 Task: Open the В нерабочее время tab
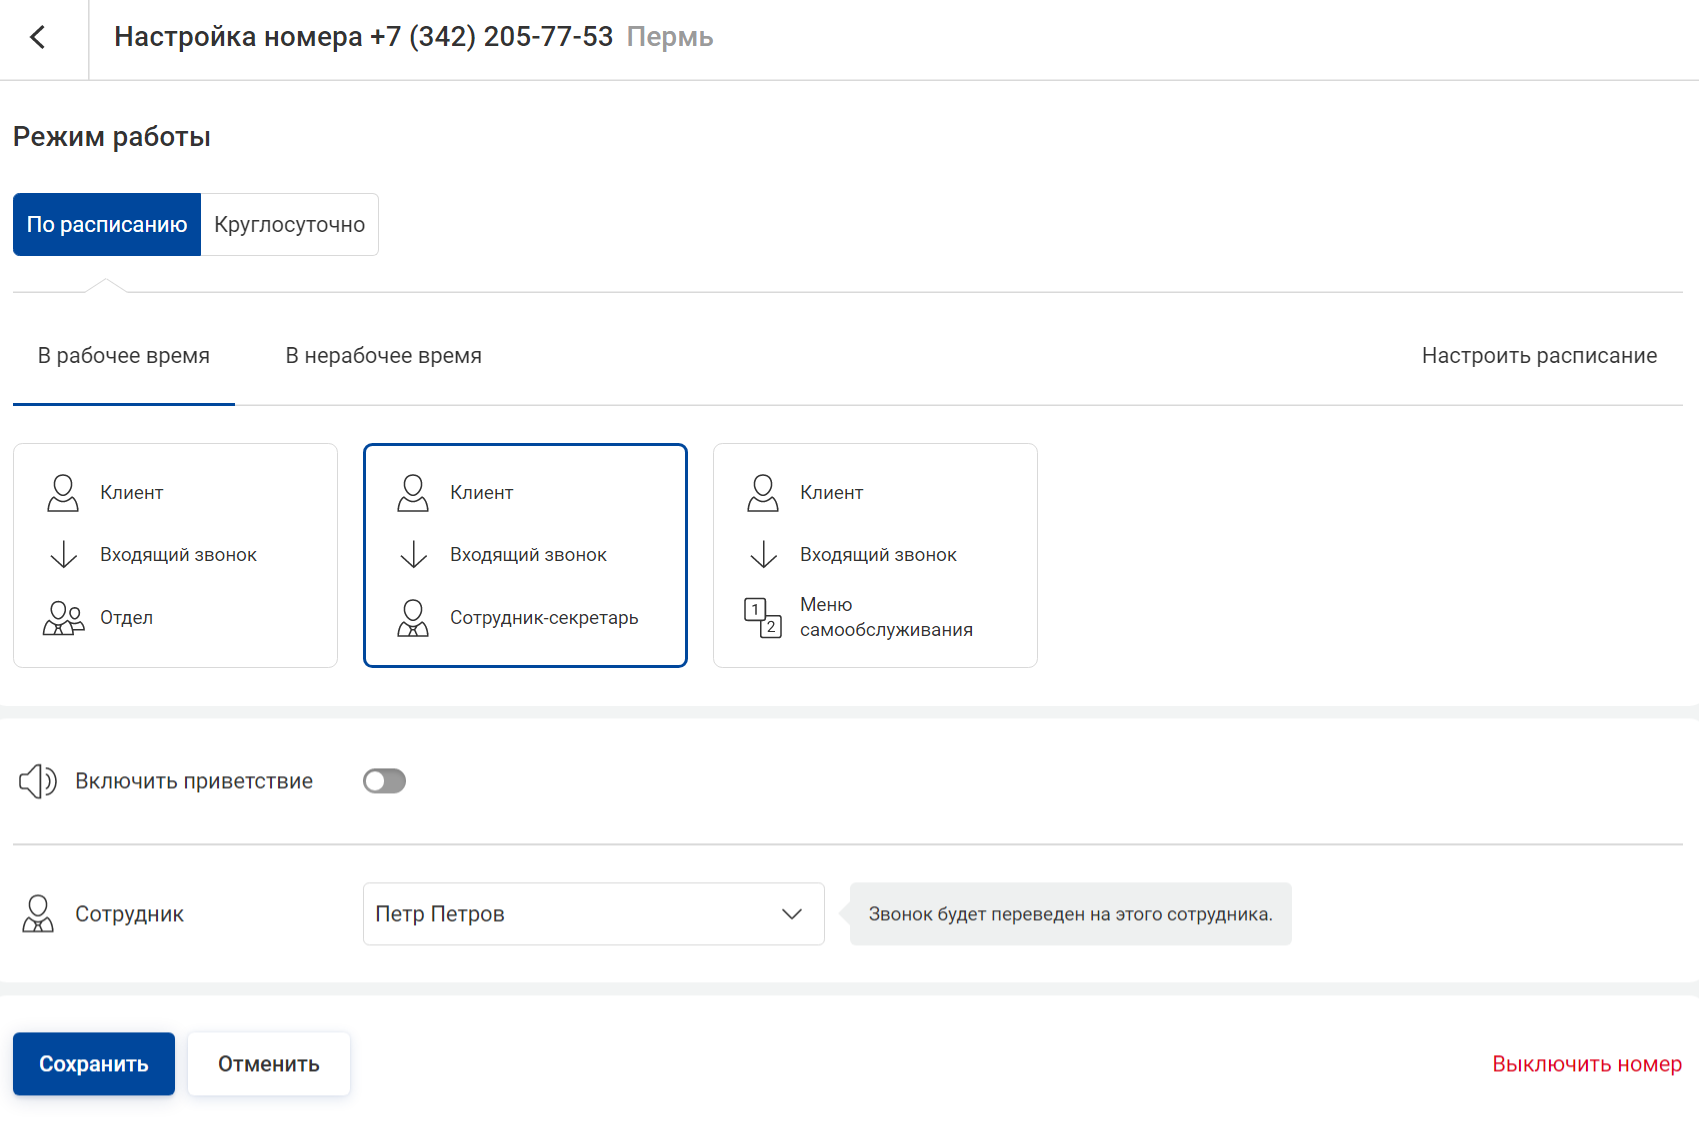(384, 356)
